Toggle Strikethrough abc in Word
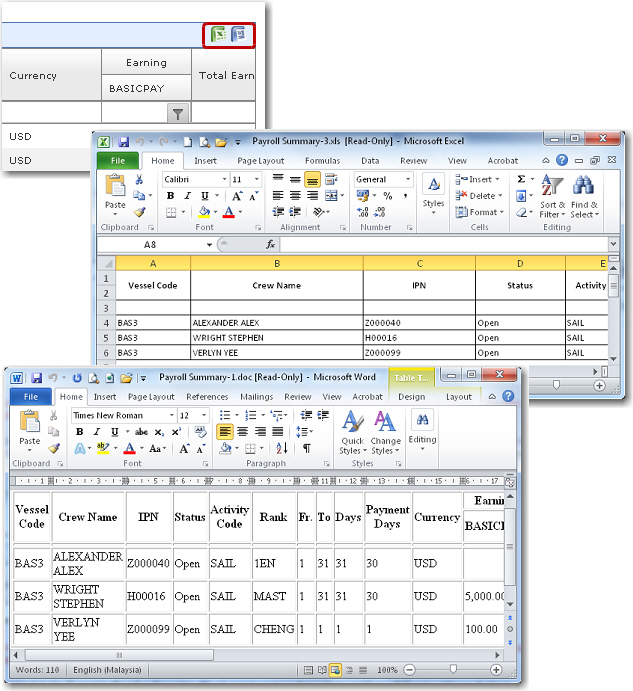 (x=141, y=432)
